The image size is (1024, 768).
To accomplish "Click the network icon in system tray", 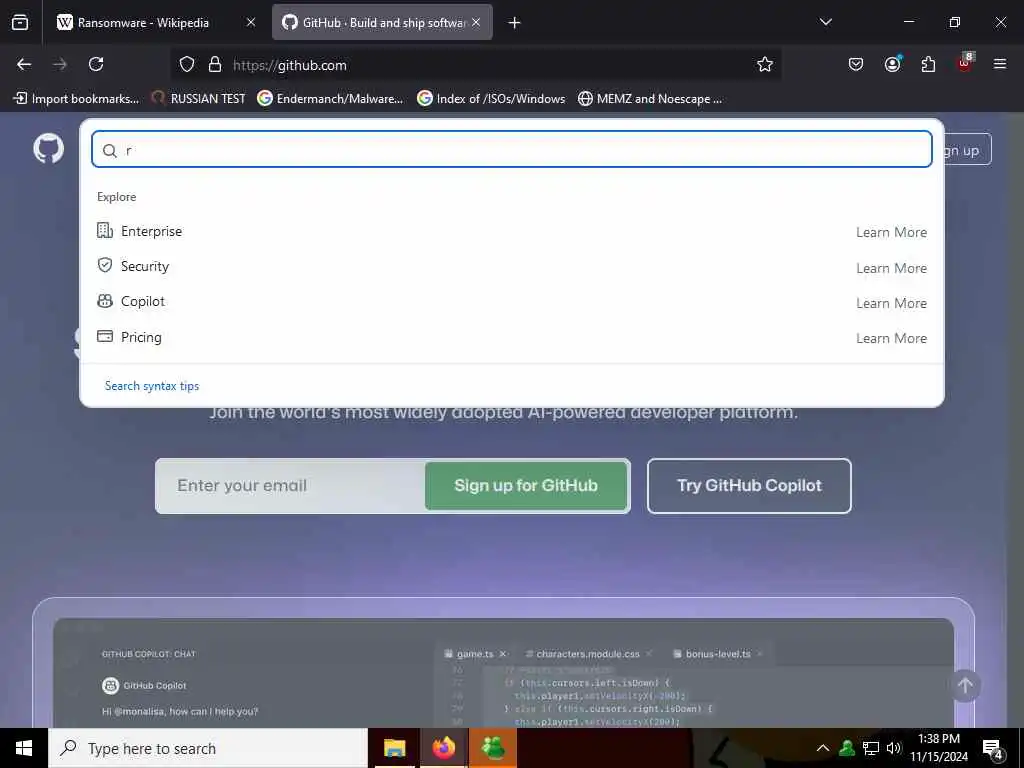I will click(871, 748).
